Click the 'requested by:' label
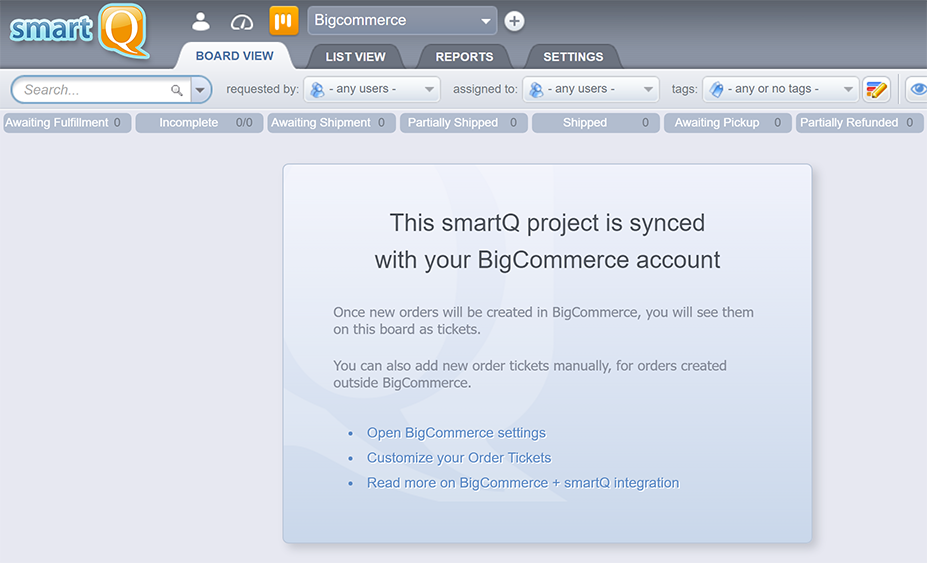 tap(262, 89)
